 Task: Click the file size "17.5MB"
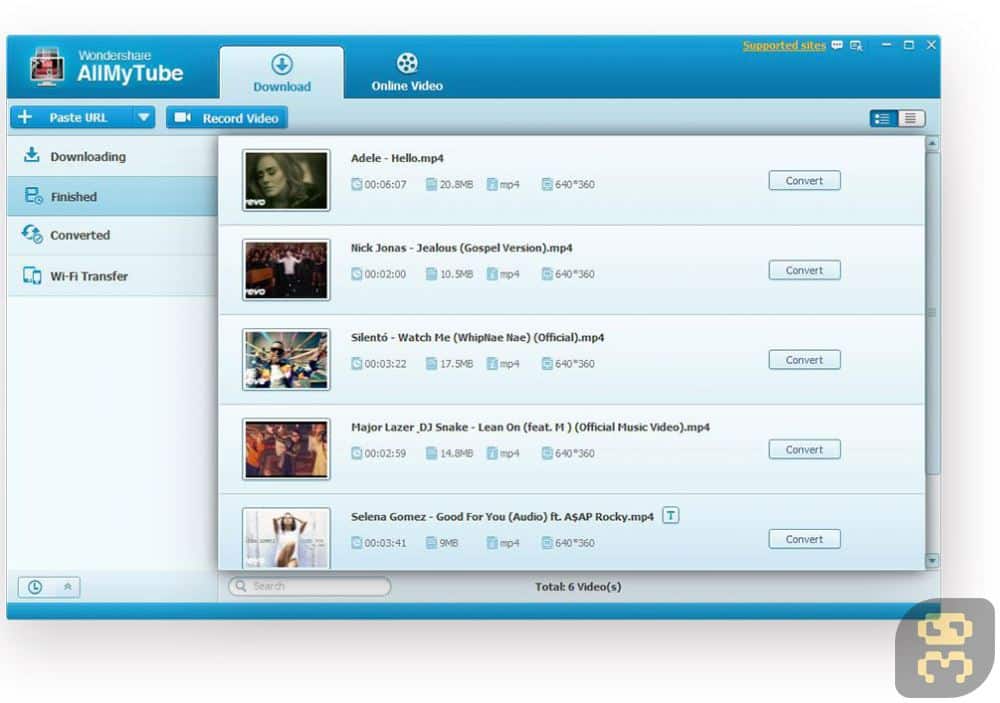[x=456, y=364]
